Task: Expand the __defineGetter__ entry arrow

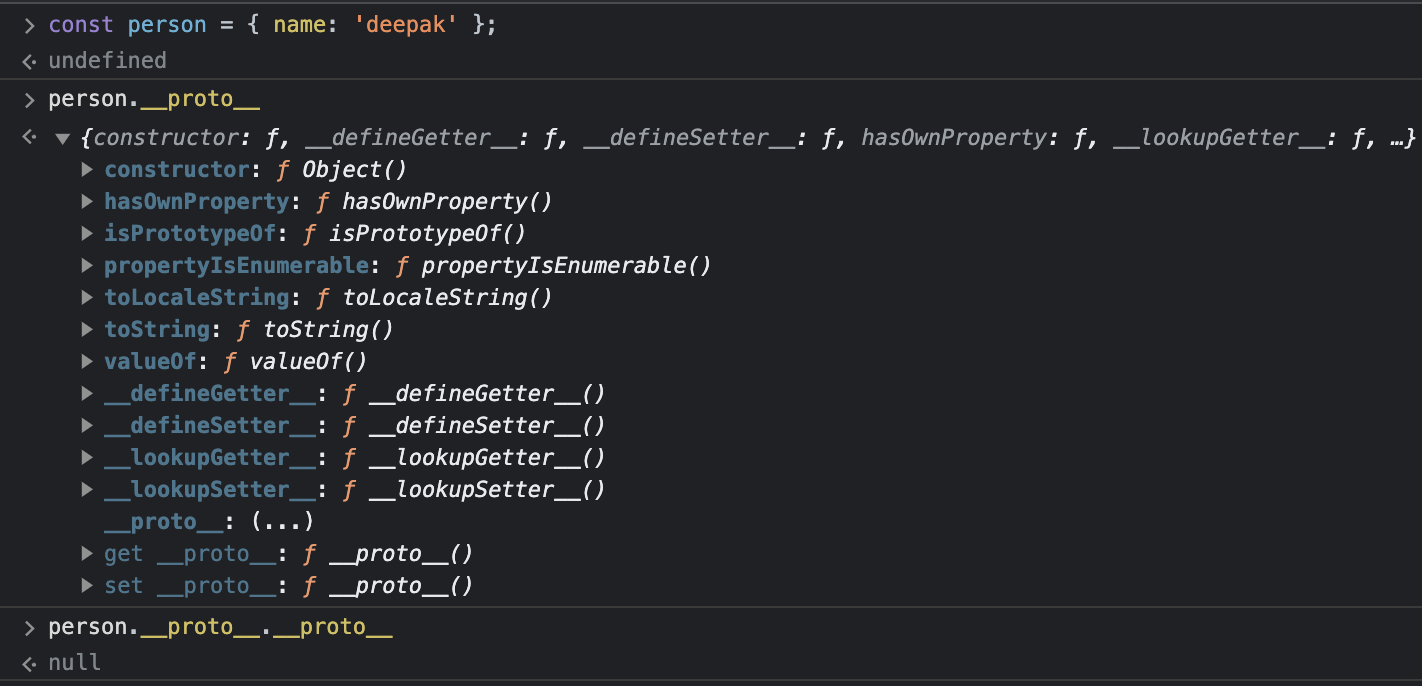Action: 87,394
